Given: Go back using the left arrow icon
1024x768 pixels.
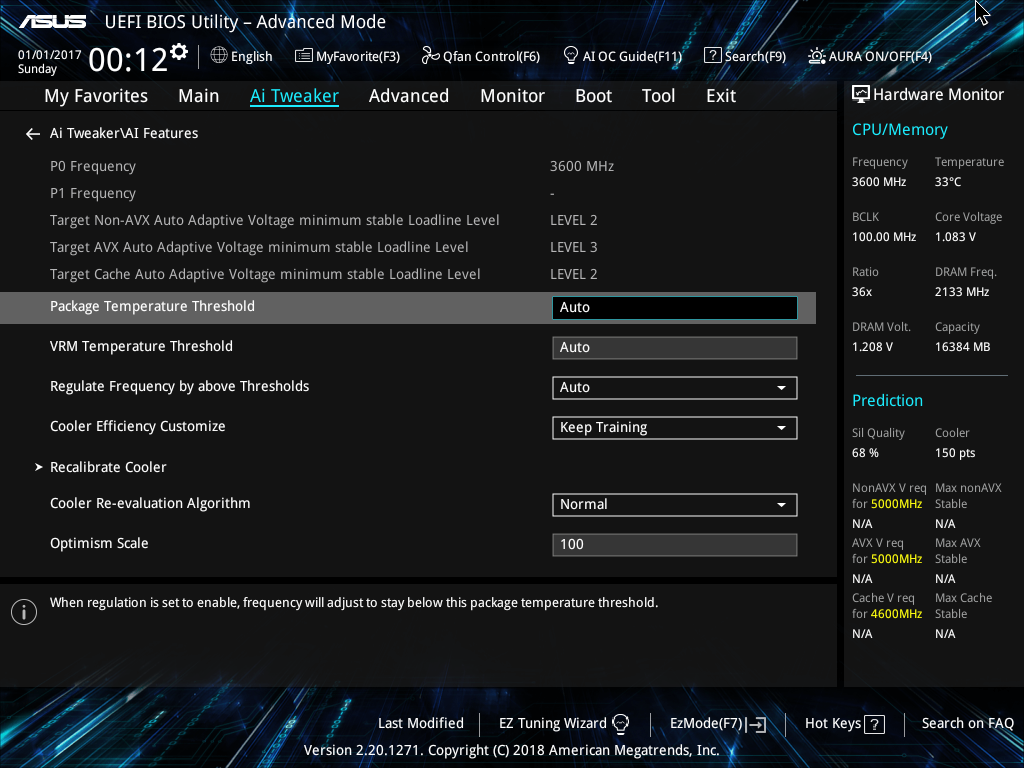Looking at the screenshot, I should point(33,134).
